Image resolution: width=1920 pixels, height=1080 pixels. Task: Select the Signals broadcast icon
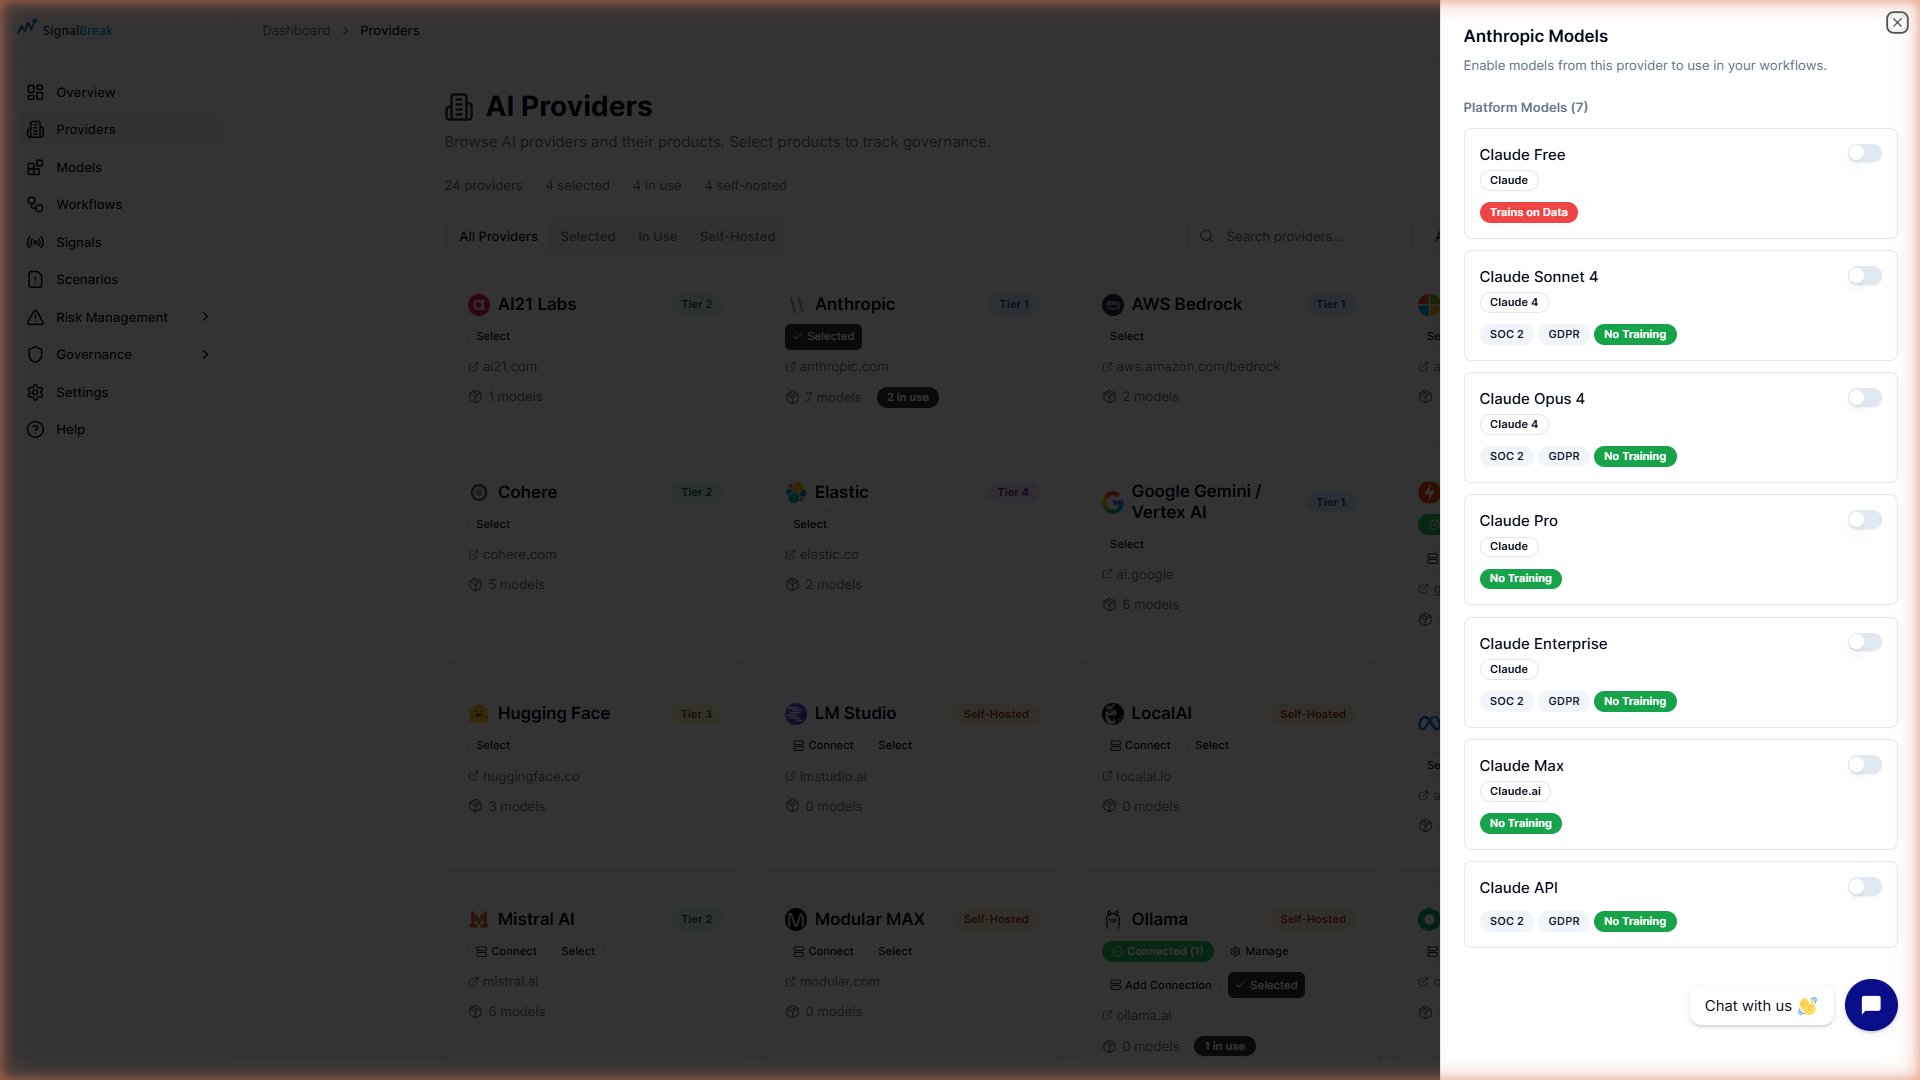tap(36, 242)
